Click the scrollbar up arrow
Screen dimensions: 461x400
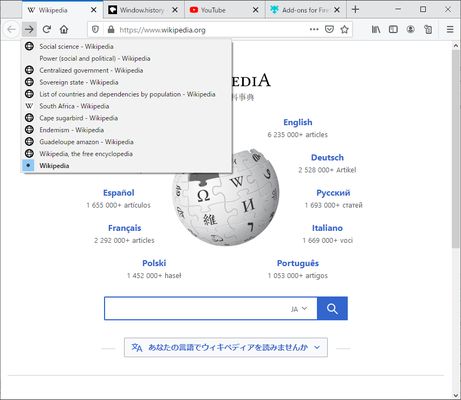456,45
